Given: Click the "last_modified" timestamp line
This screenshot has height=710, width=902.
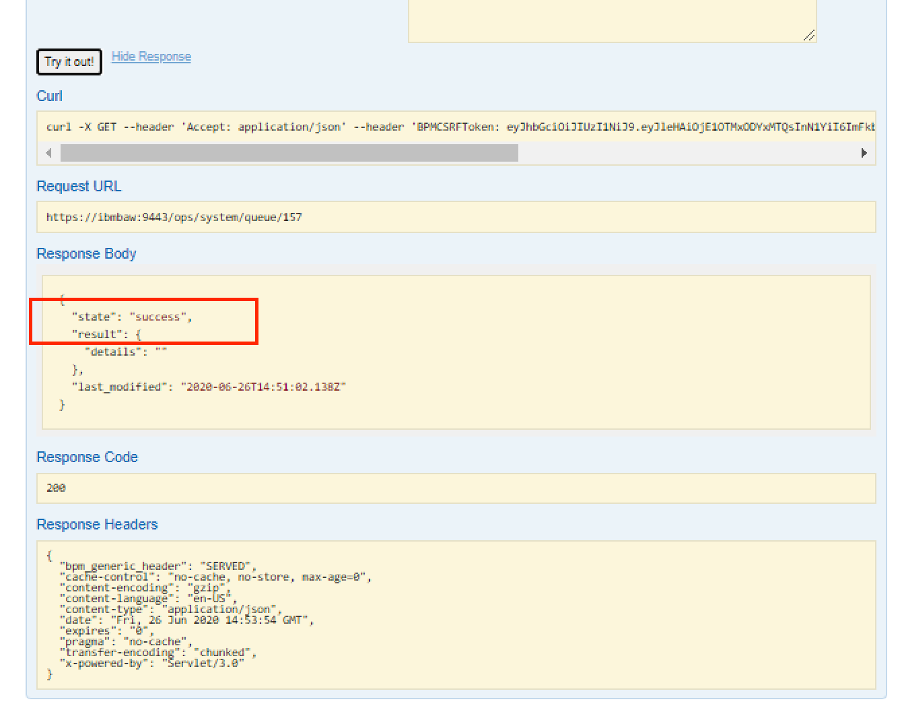Looking at the screenshot, I should (209, 387).
